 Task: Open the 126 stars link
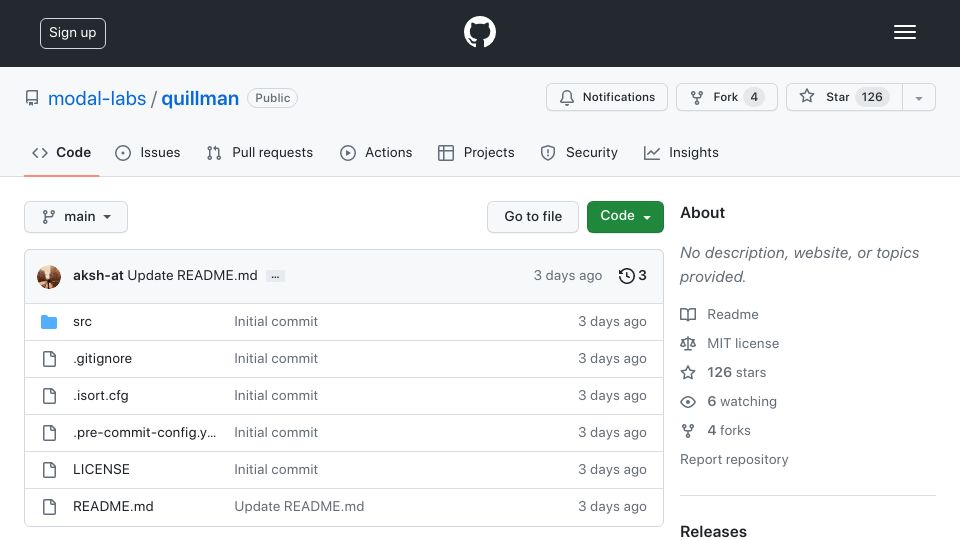(x=737, y=372)
